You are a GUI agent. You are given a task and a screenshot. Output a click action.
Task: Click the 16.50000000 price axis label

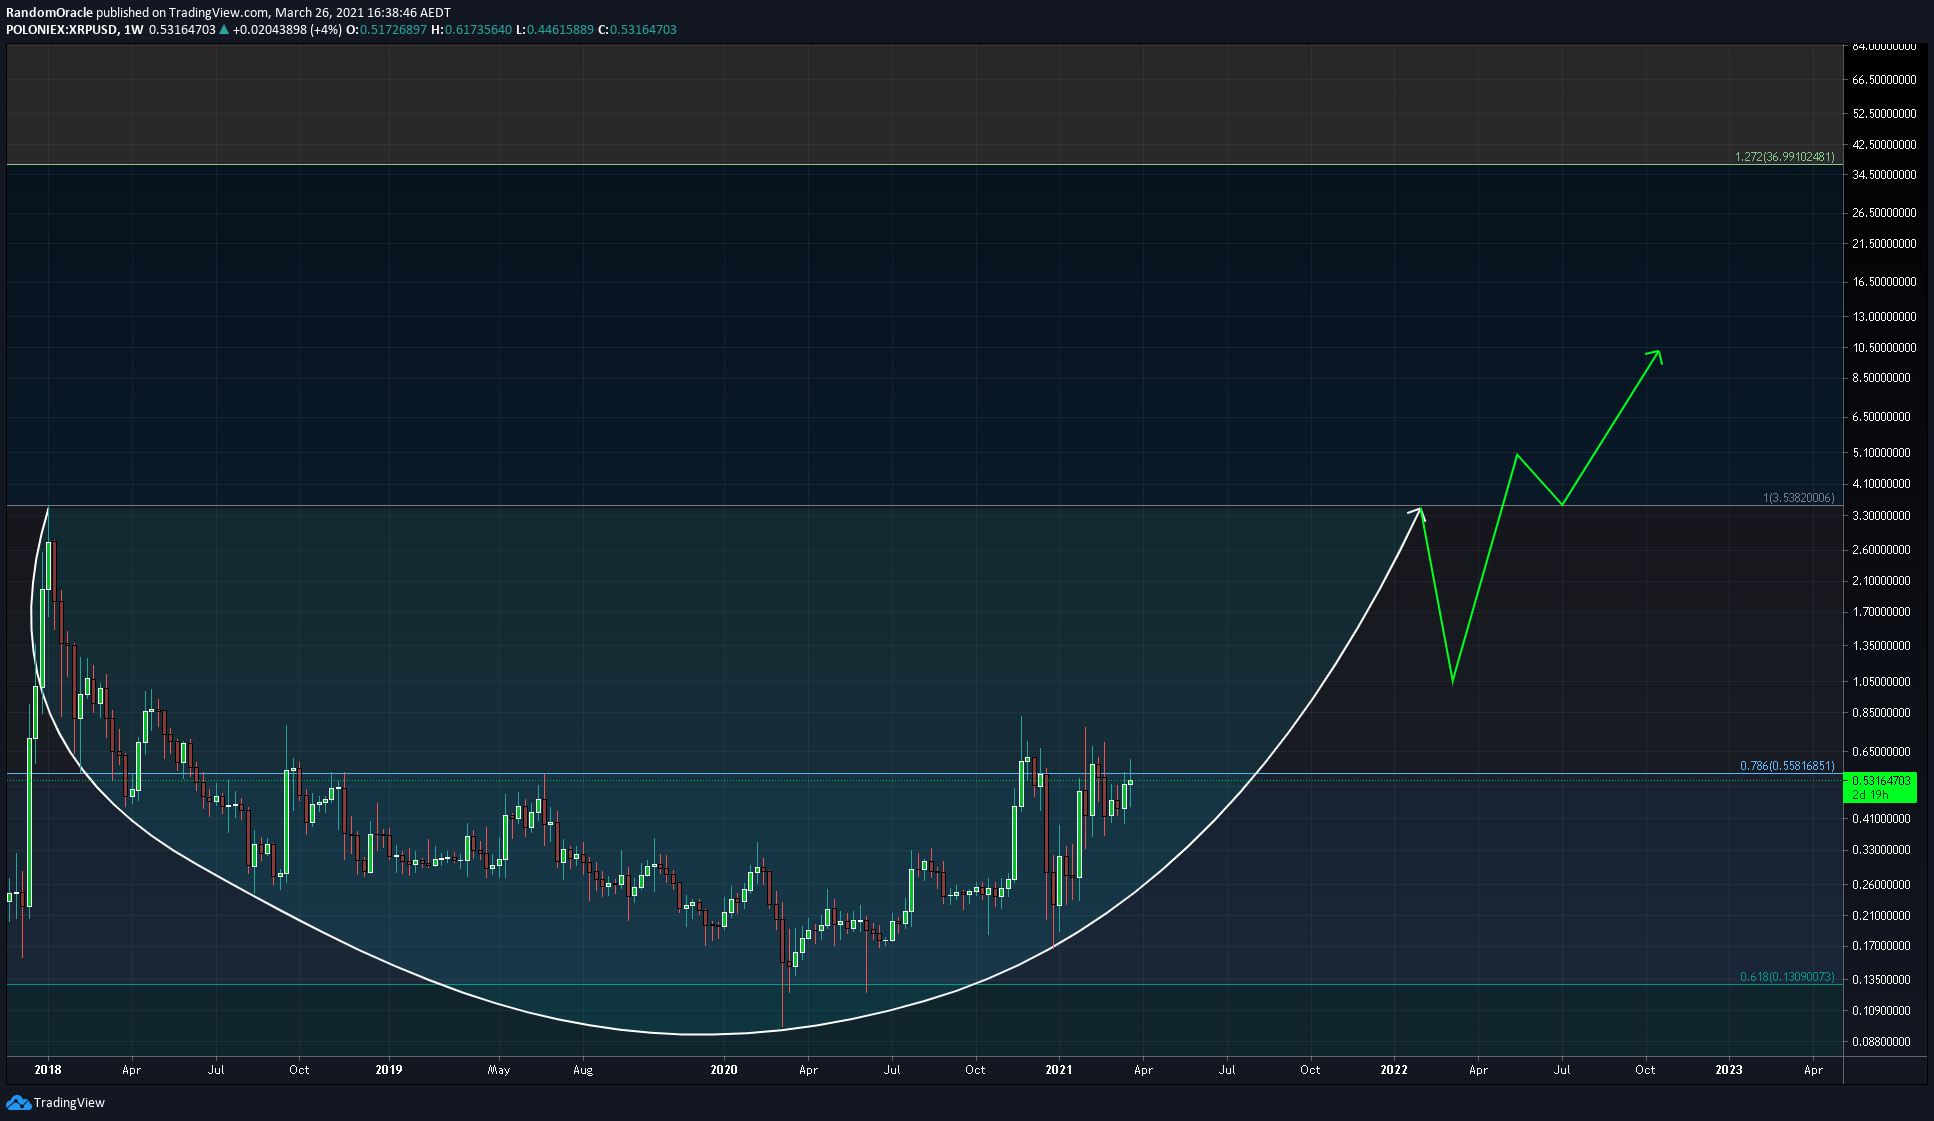pos(1884,282)
